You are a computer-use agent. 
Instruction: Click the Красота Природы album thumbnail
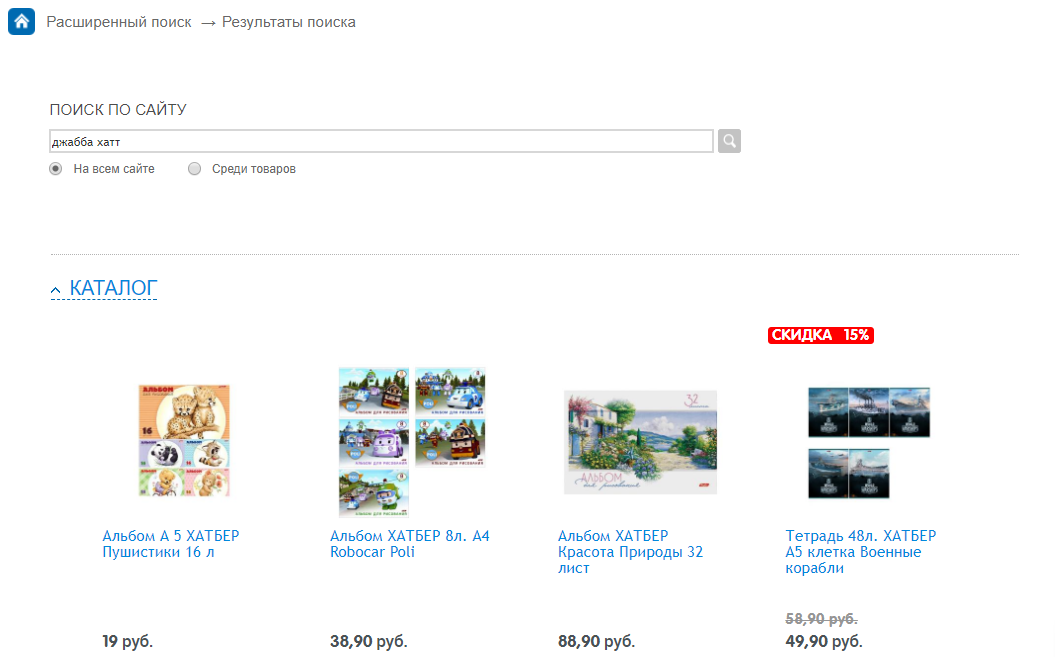tap(641, 442)
